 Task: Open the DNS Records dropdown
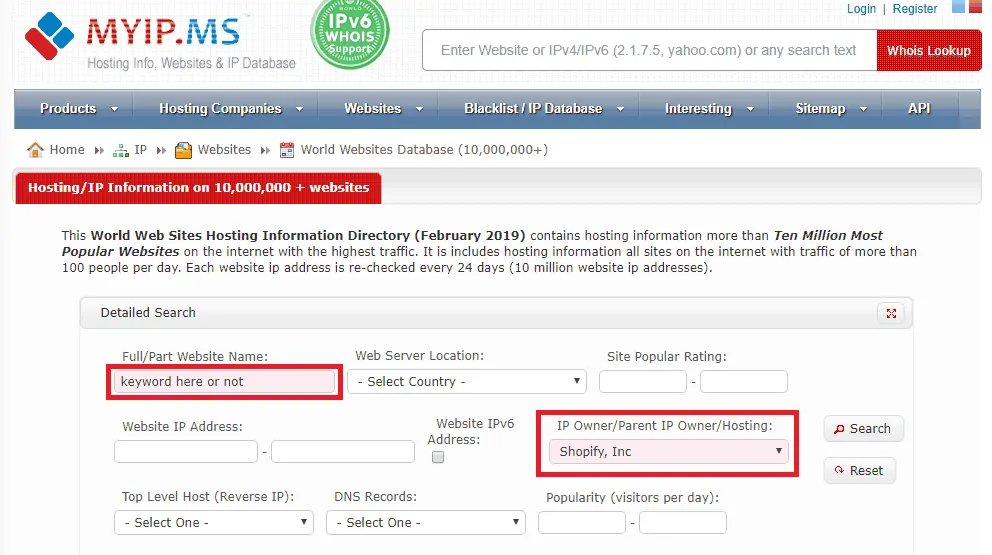429,522
